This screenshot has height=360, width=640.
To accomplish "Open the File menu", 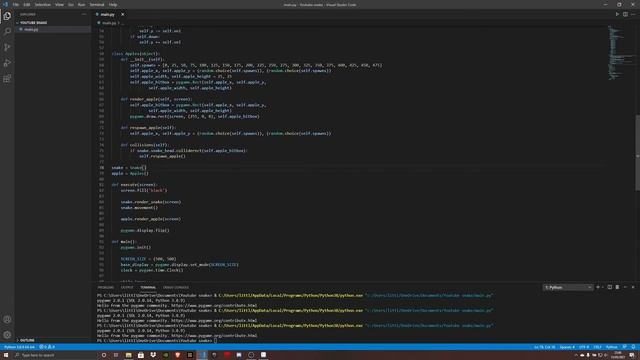I will pos(16,4).
